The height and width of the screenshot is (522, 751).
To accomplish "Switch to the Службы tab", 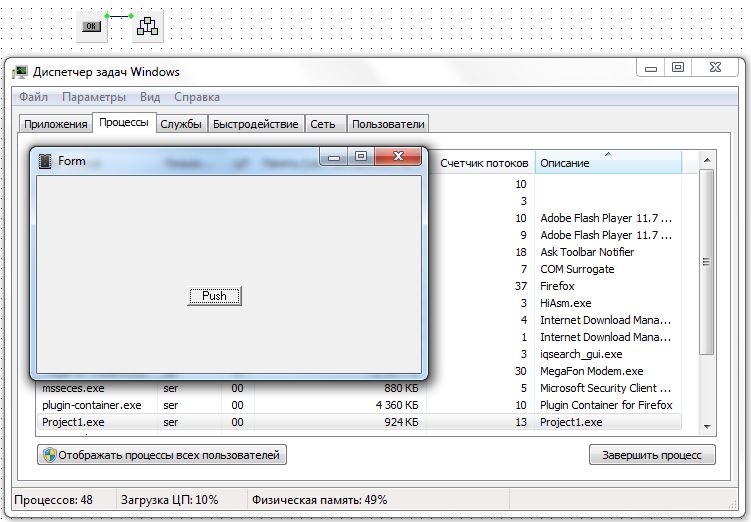I will 181,124.
